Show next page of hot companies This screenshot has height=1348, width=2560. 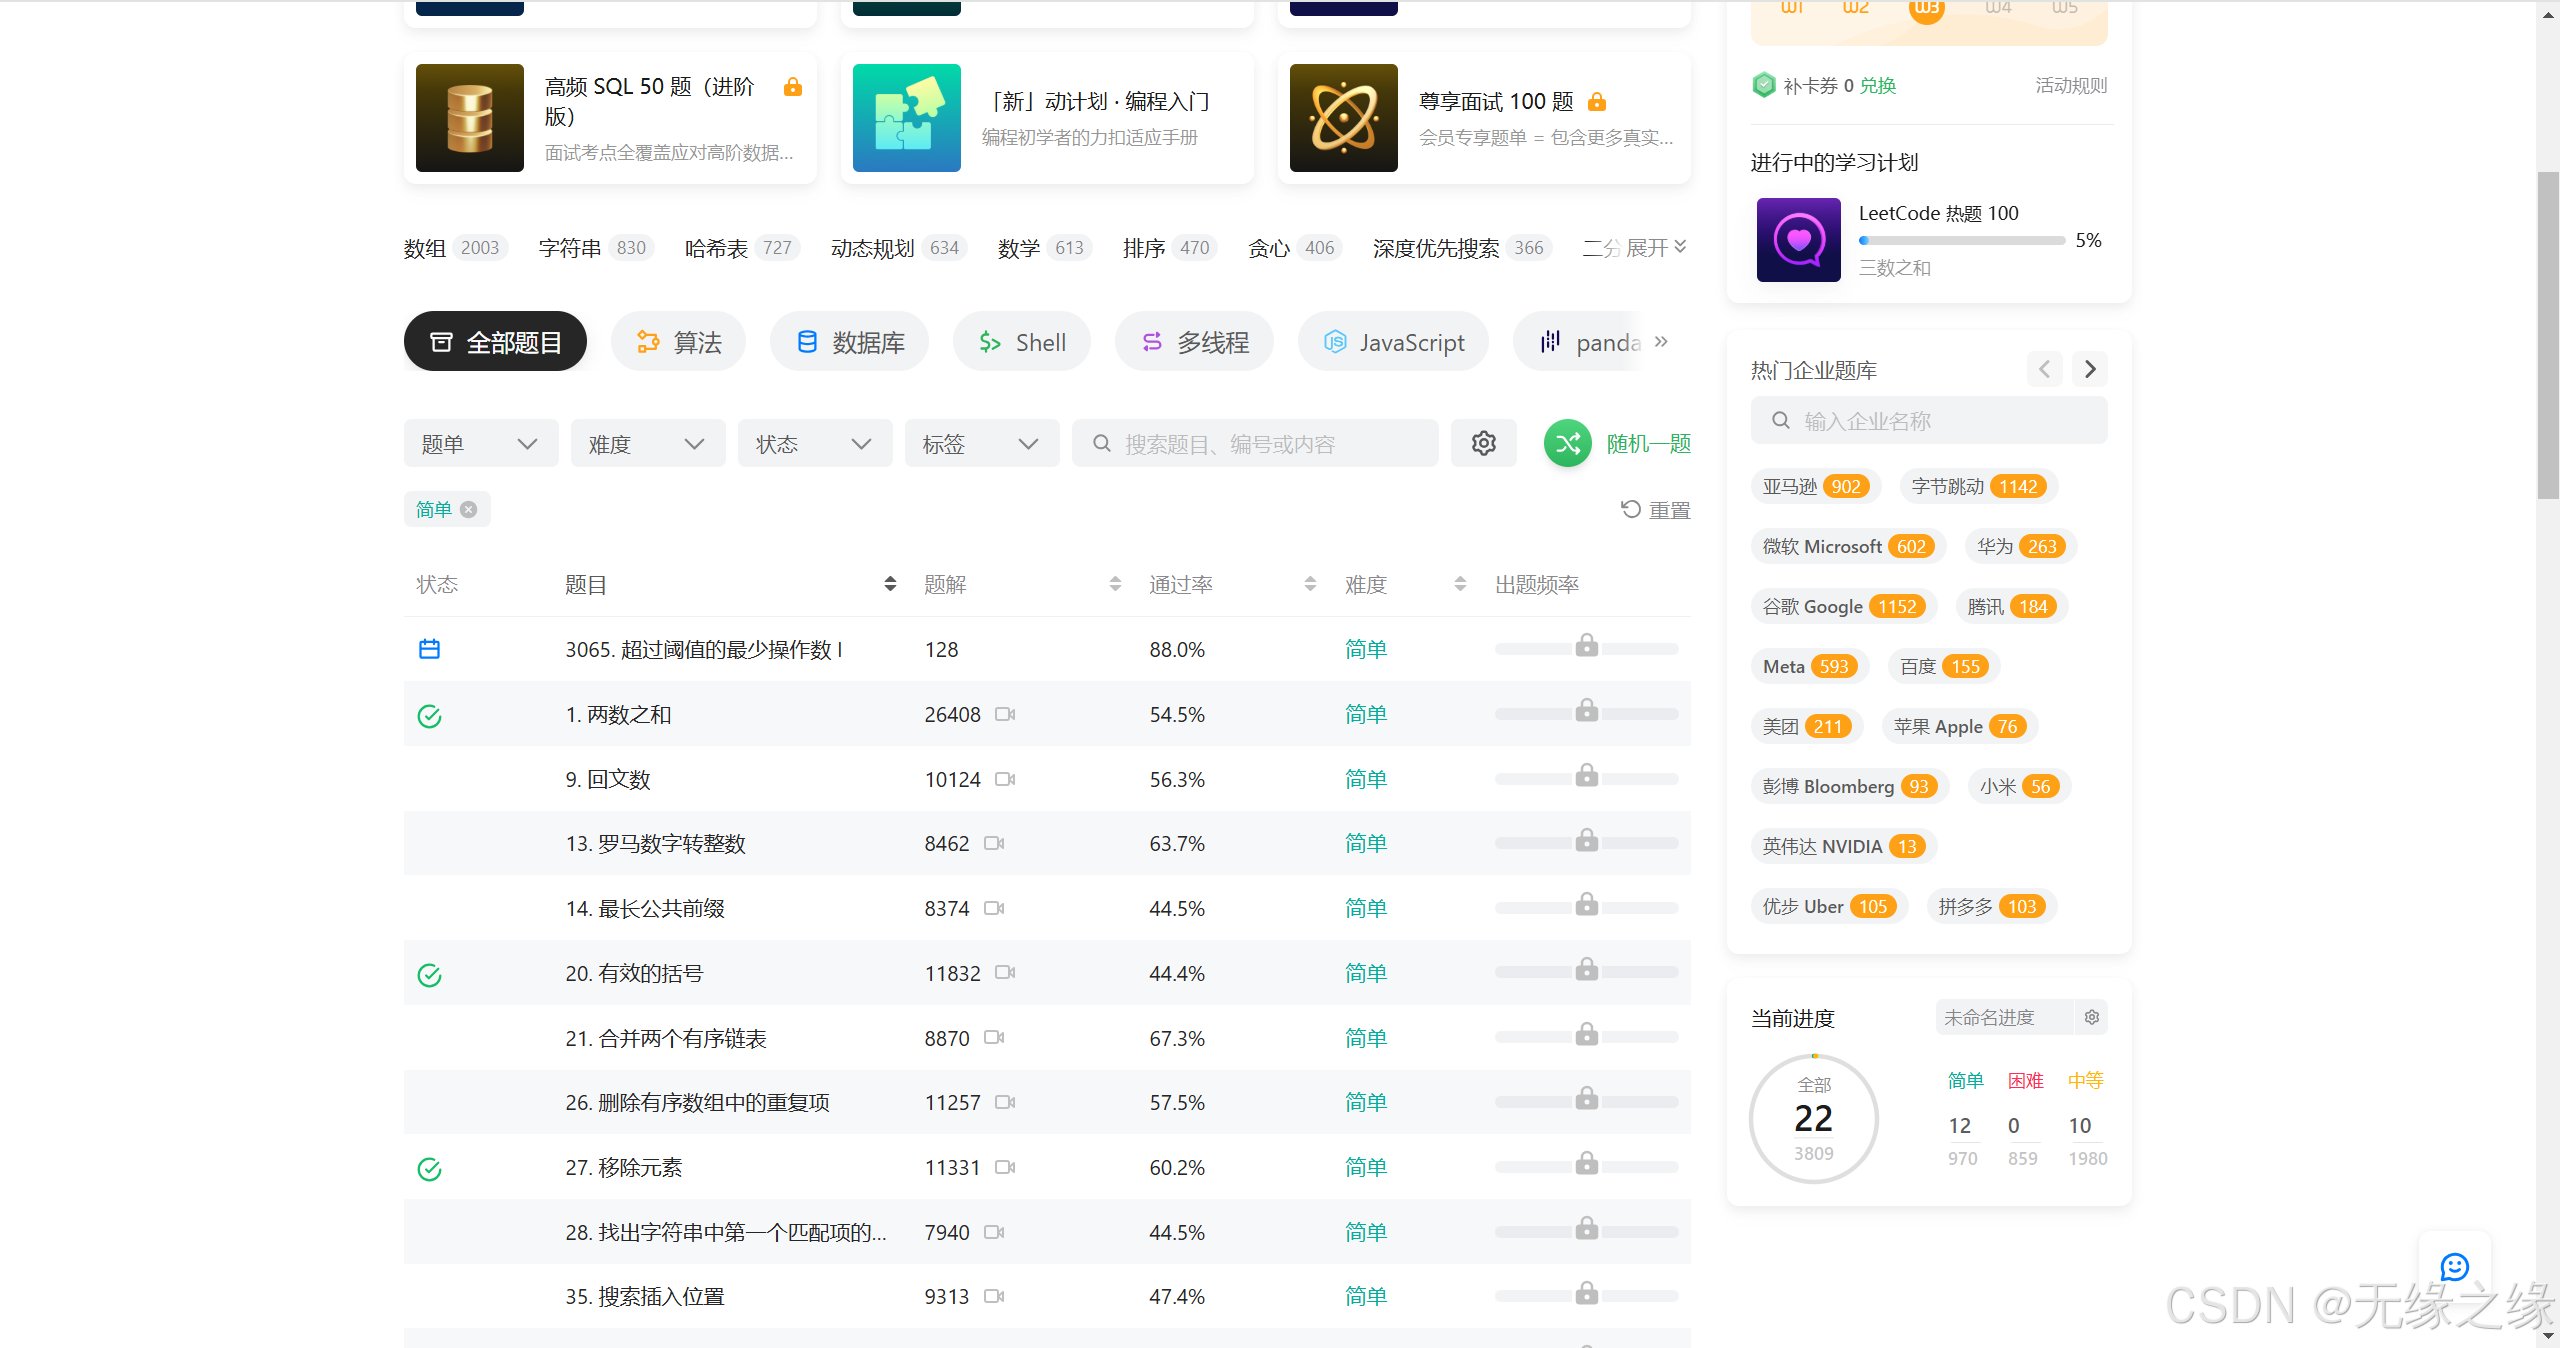click(2089, 369)
